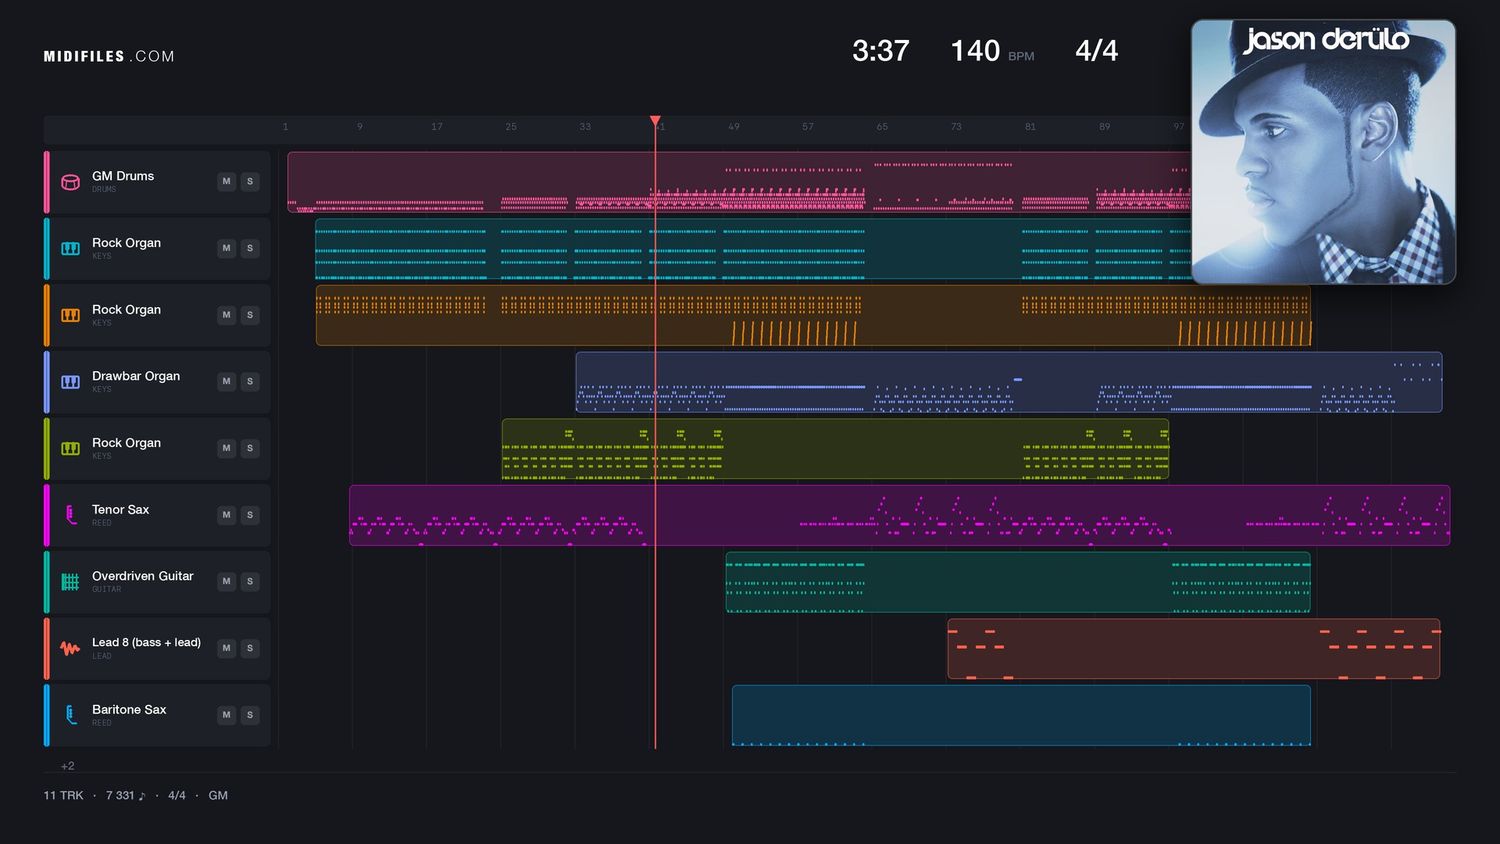
Task: Jump to bar 49 on ruler
Action: tap(734, 127)
